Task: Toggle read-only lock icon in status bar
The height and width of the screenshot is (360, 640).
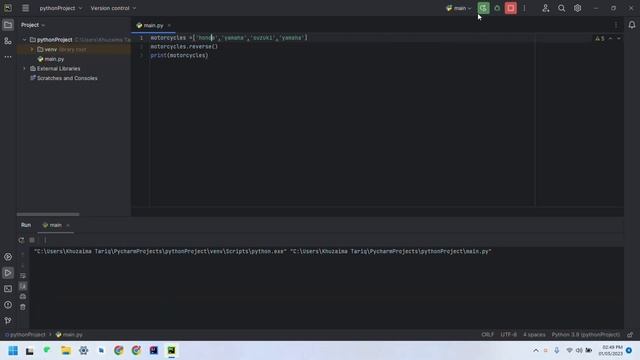Action: point(630,335)
